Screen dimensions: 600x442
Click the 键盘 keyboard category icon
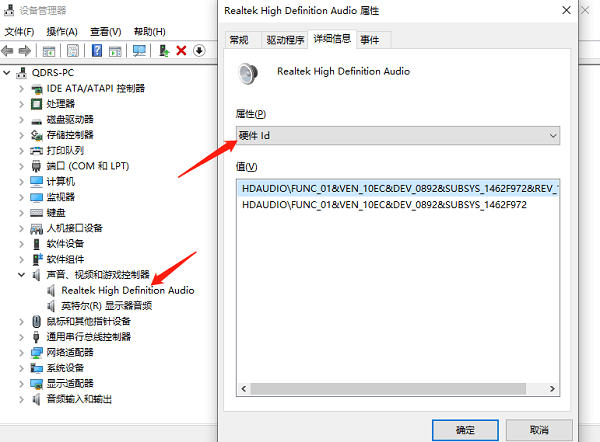pyautogui.click(x=36, y=213)
